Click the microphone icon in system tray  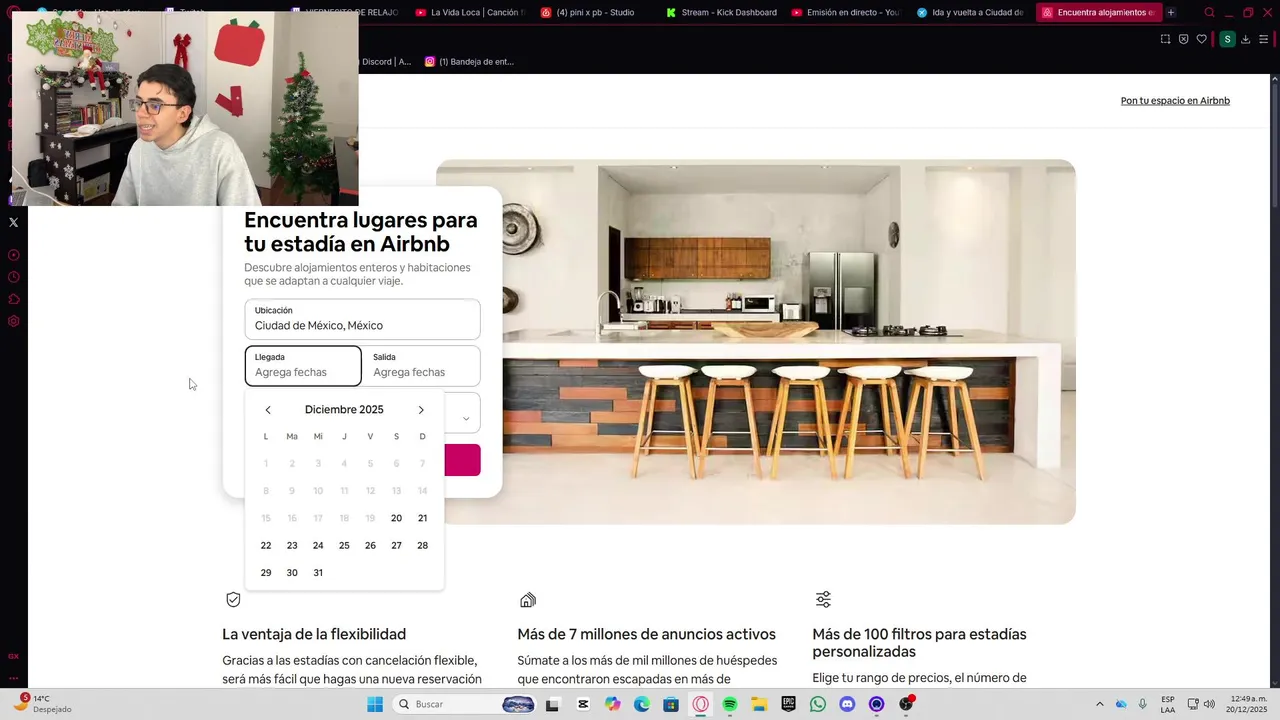pos(1143,704)
